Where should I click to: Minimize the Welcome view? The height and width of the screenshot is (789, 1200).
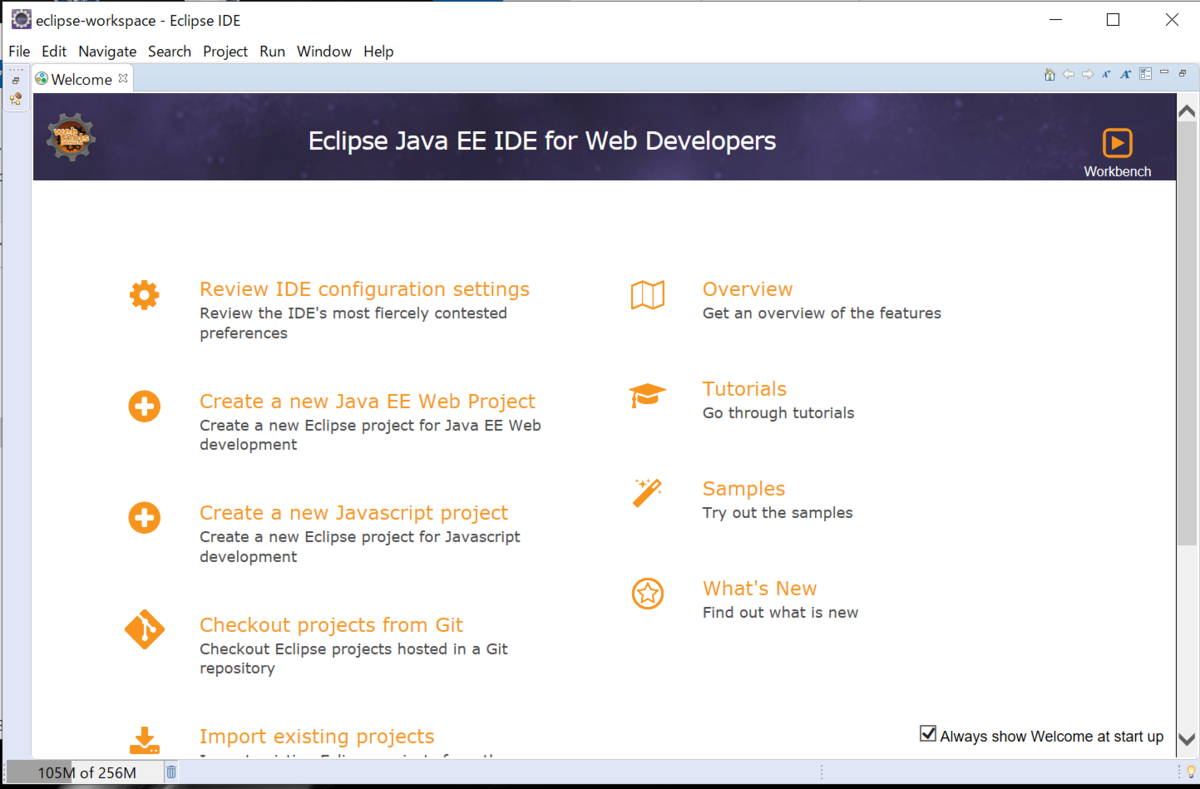(1164, 72)
